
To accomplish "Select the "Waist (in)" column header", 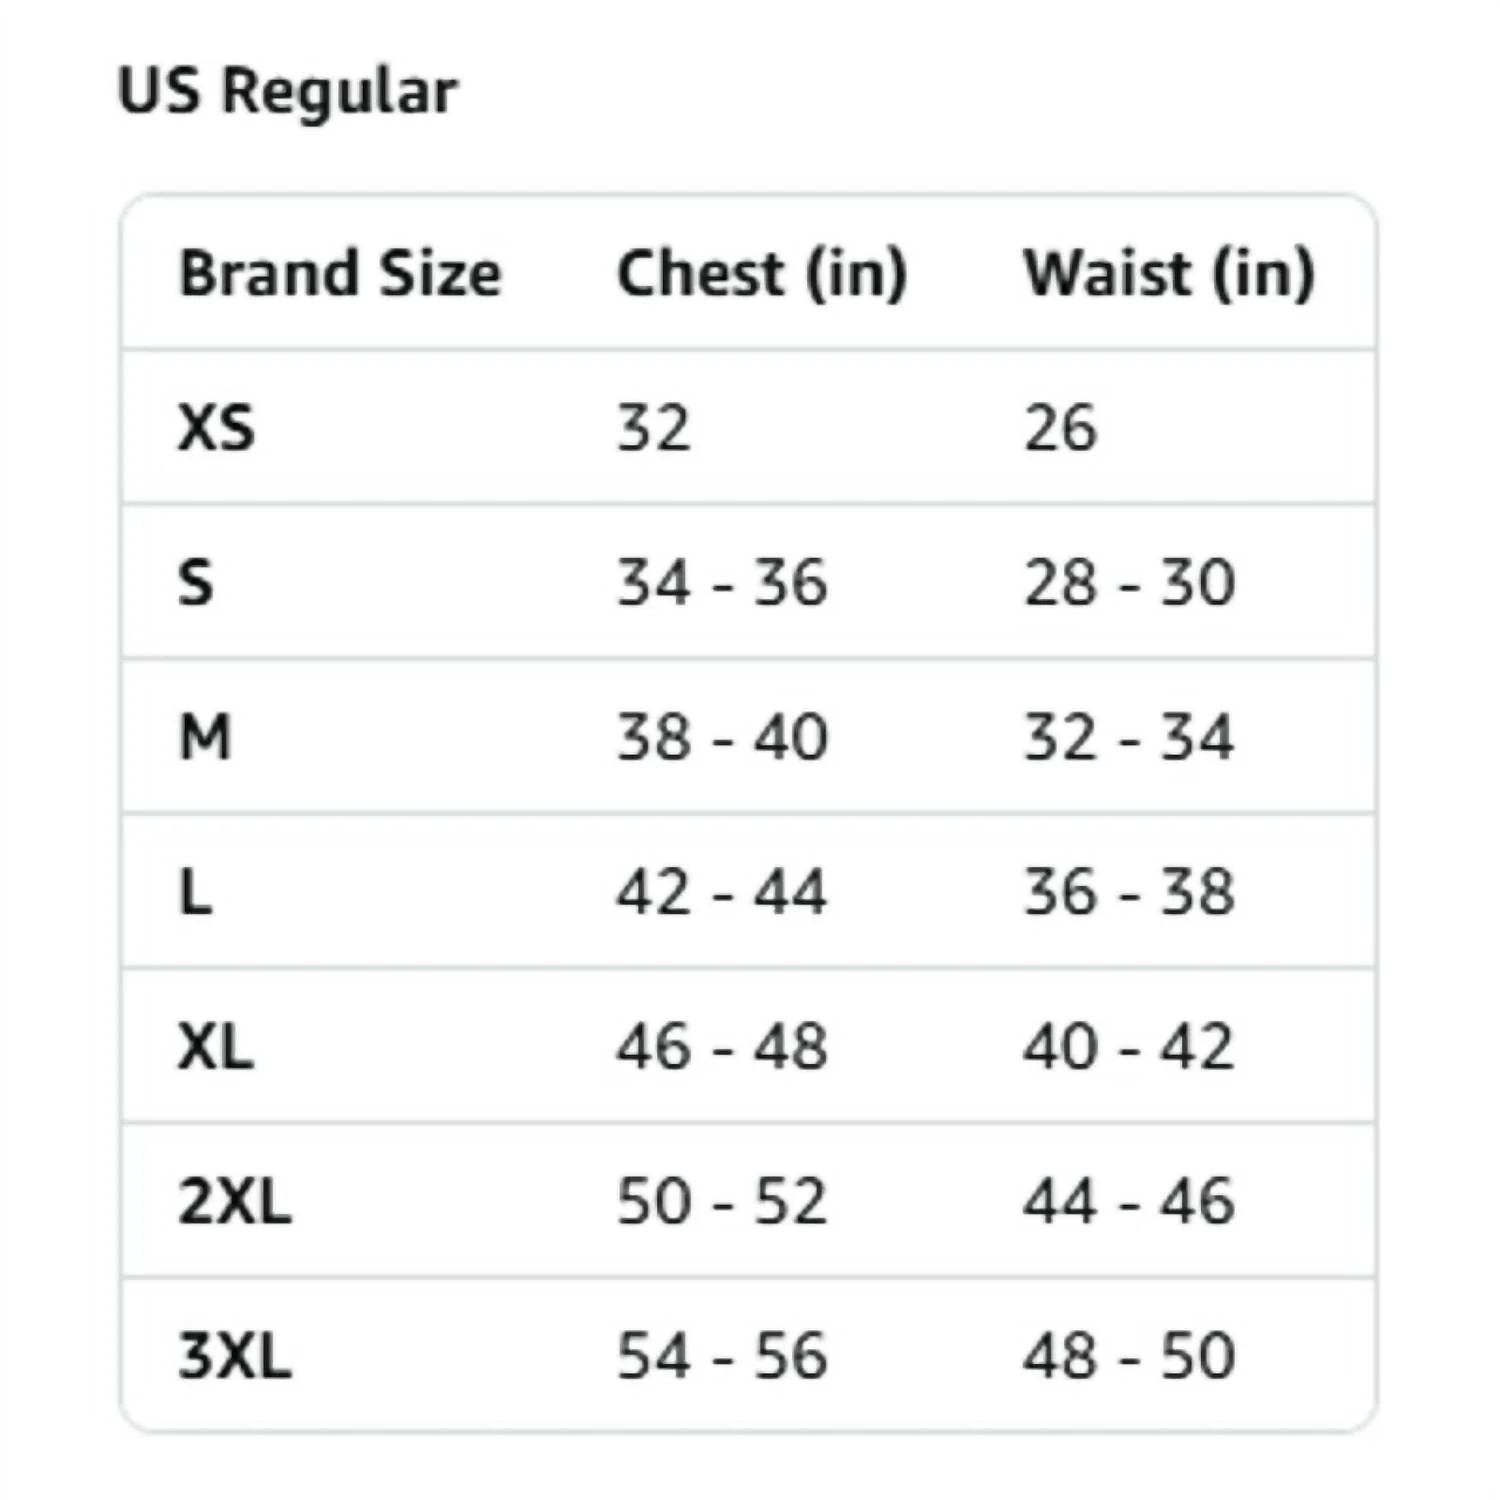I will (x=1168, y=273).
